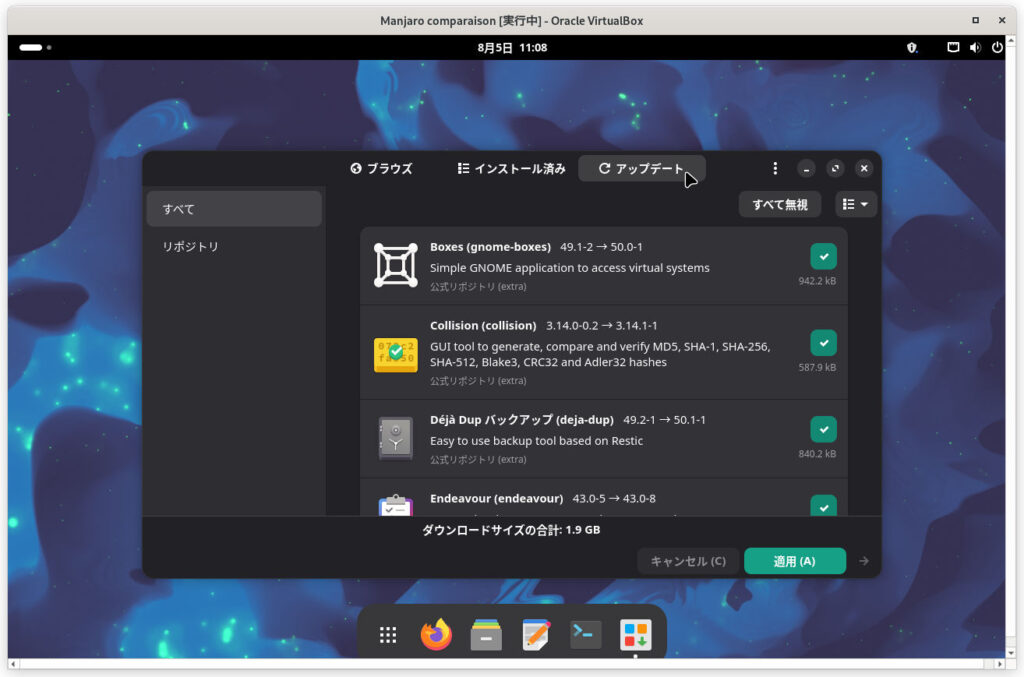Click the 840.2 kB size label
Viewport: 1024px width, 677px height.
click(817, 454)
